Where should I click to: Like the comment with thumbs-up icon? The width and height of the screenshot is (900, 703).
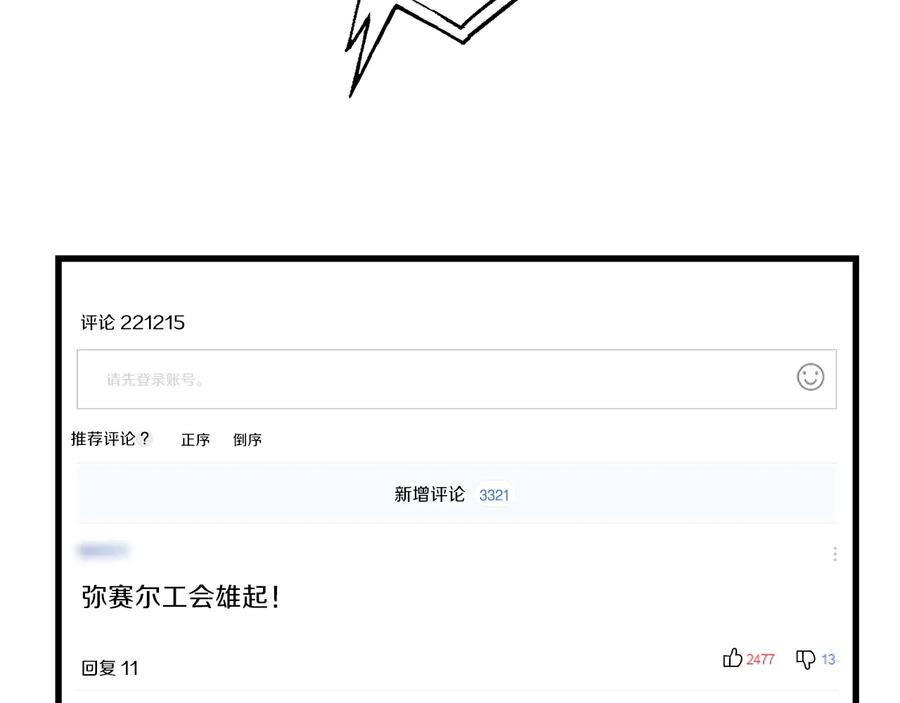click(732, 658)
